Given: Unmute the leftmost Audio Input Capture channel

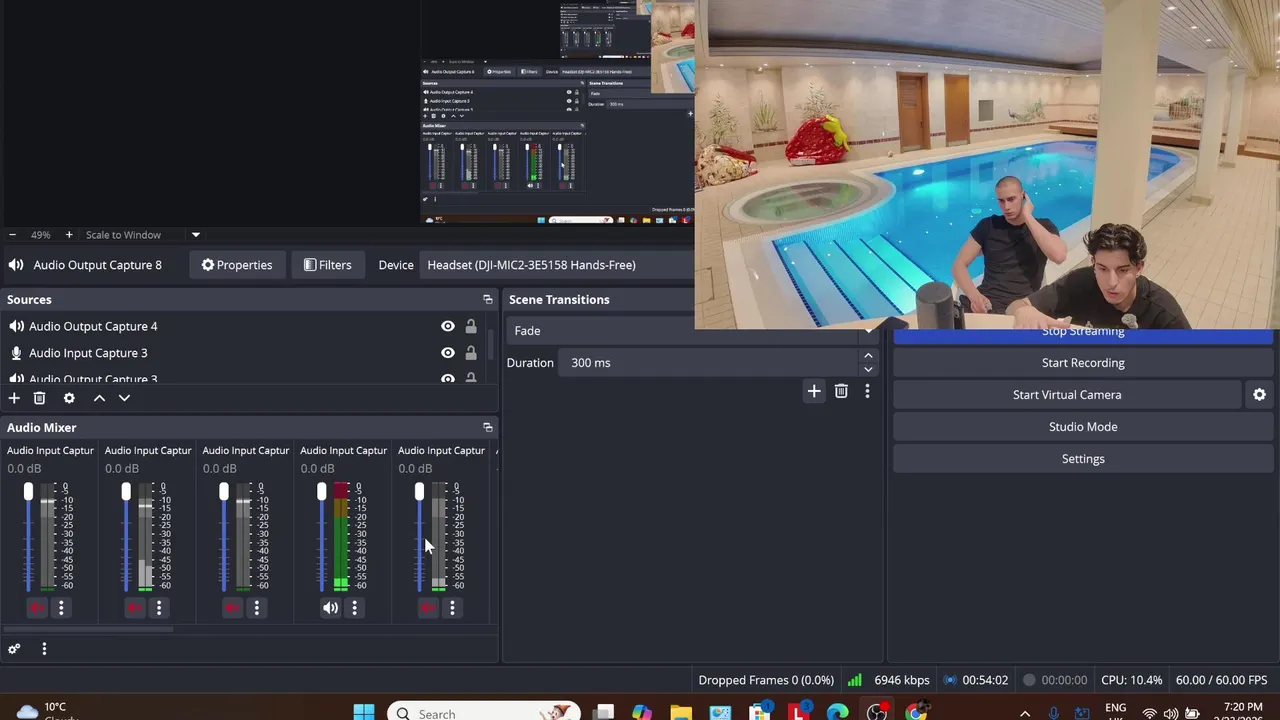Looking at the screenshot, I should pyautogui.click(x=37, y=608).
